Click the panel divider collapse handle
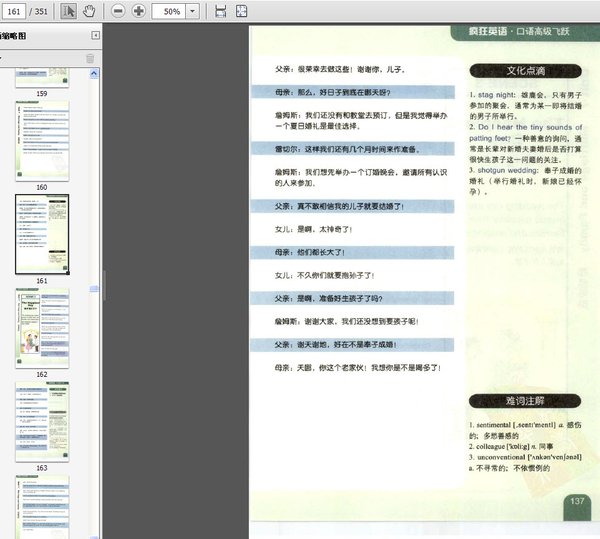 pos(95,289)
